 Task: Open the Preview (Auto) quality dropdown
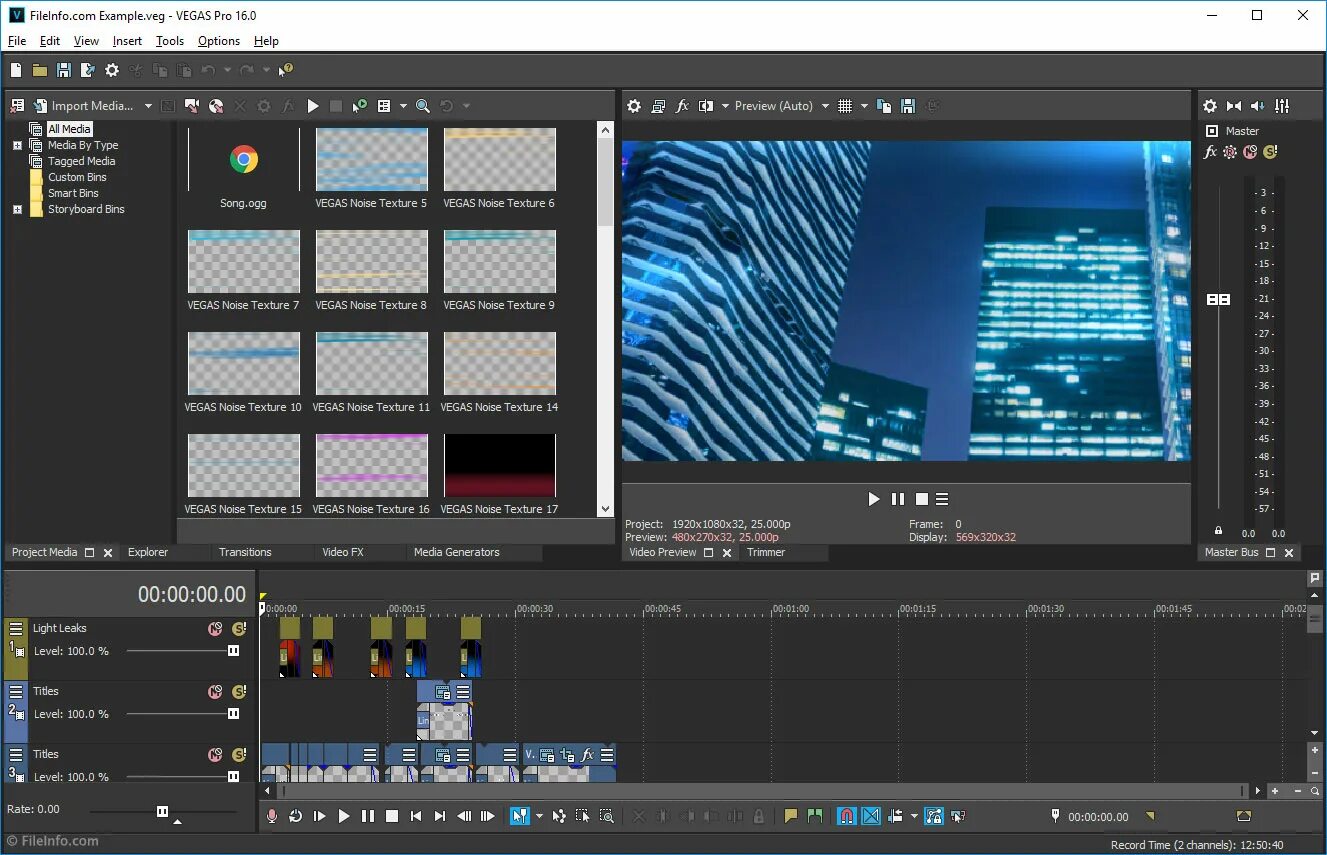(x=825, y=106)
